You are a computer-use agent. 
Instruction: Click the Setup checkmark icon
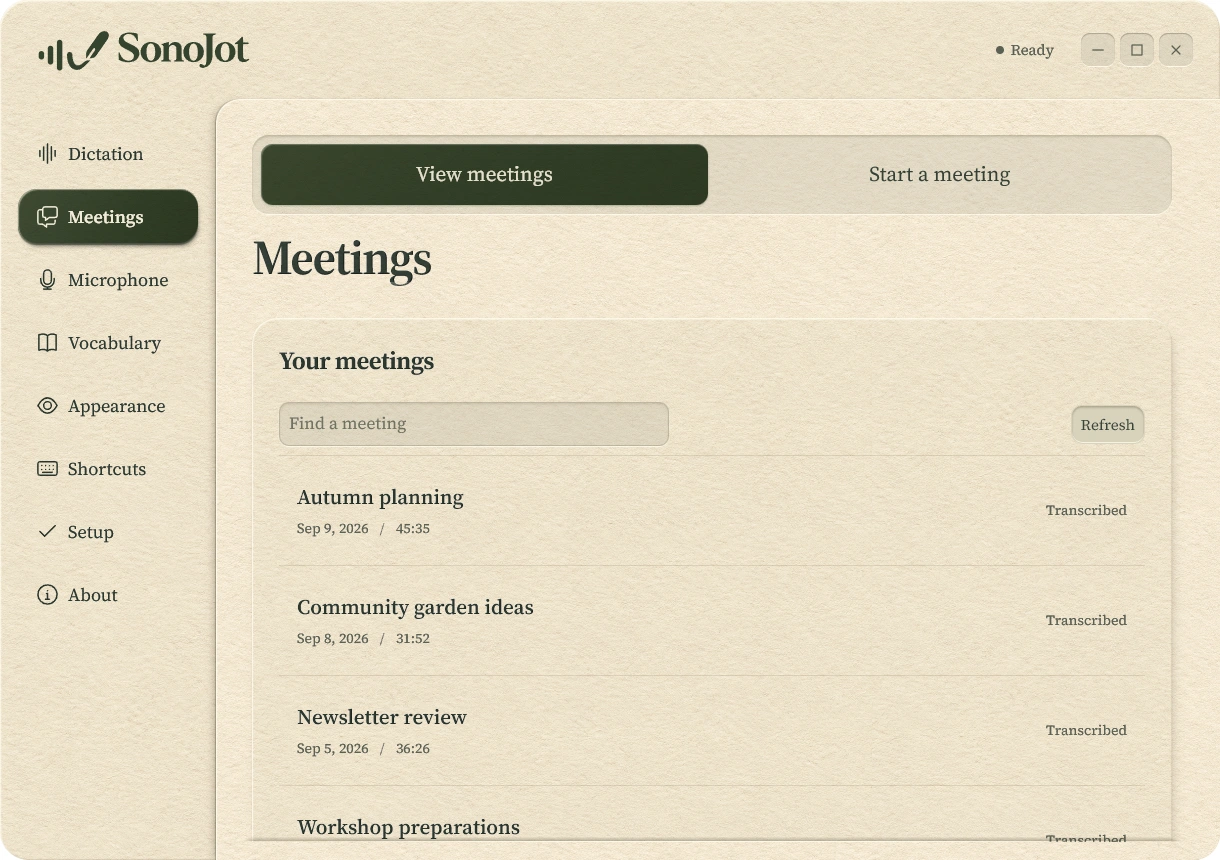pyautogui.click(x=47, y=532)
